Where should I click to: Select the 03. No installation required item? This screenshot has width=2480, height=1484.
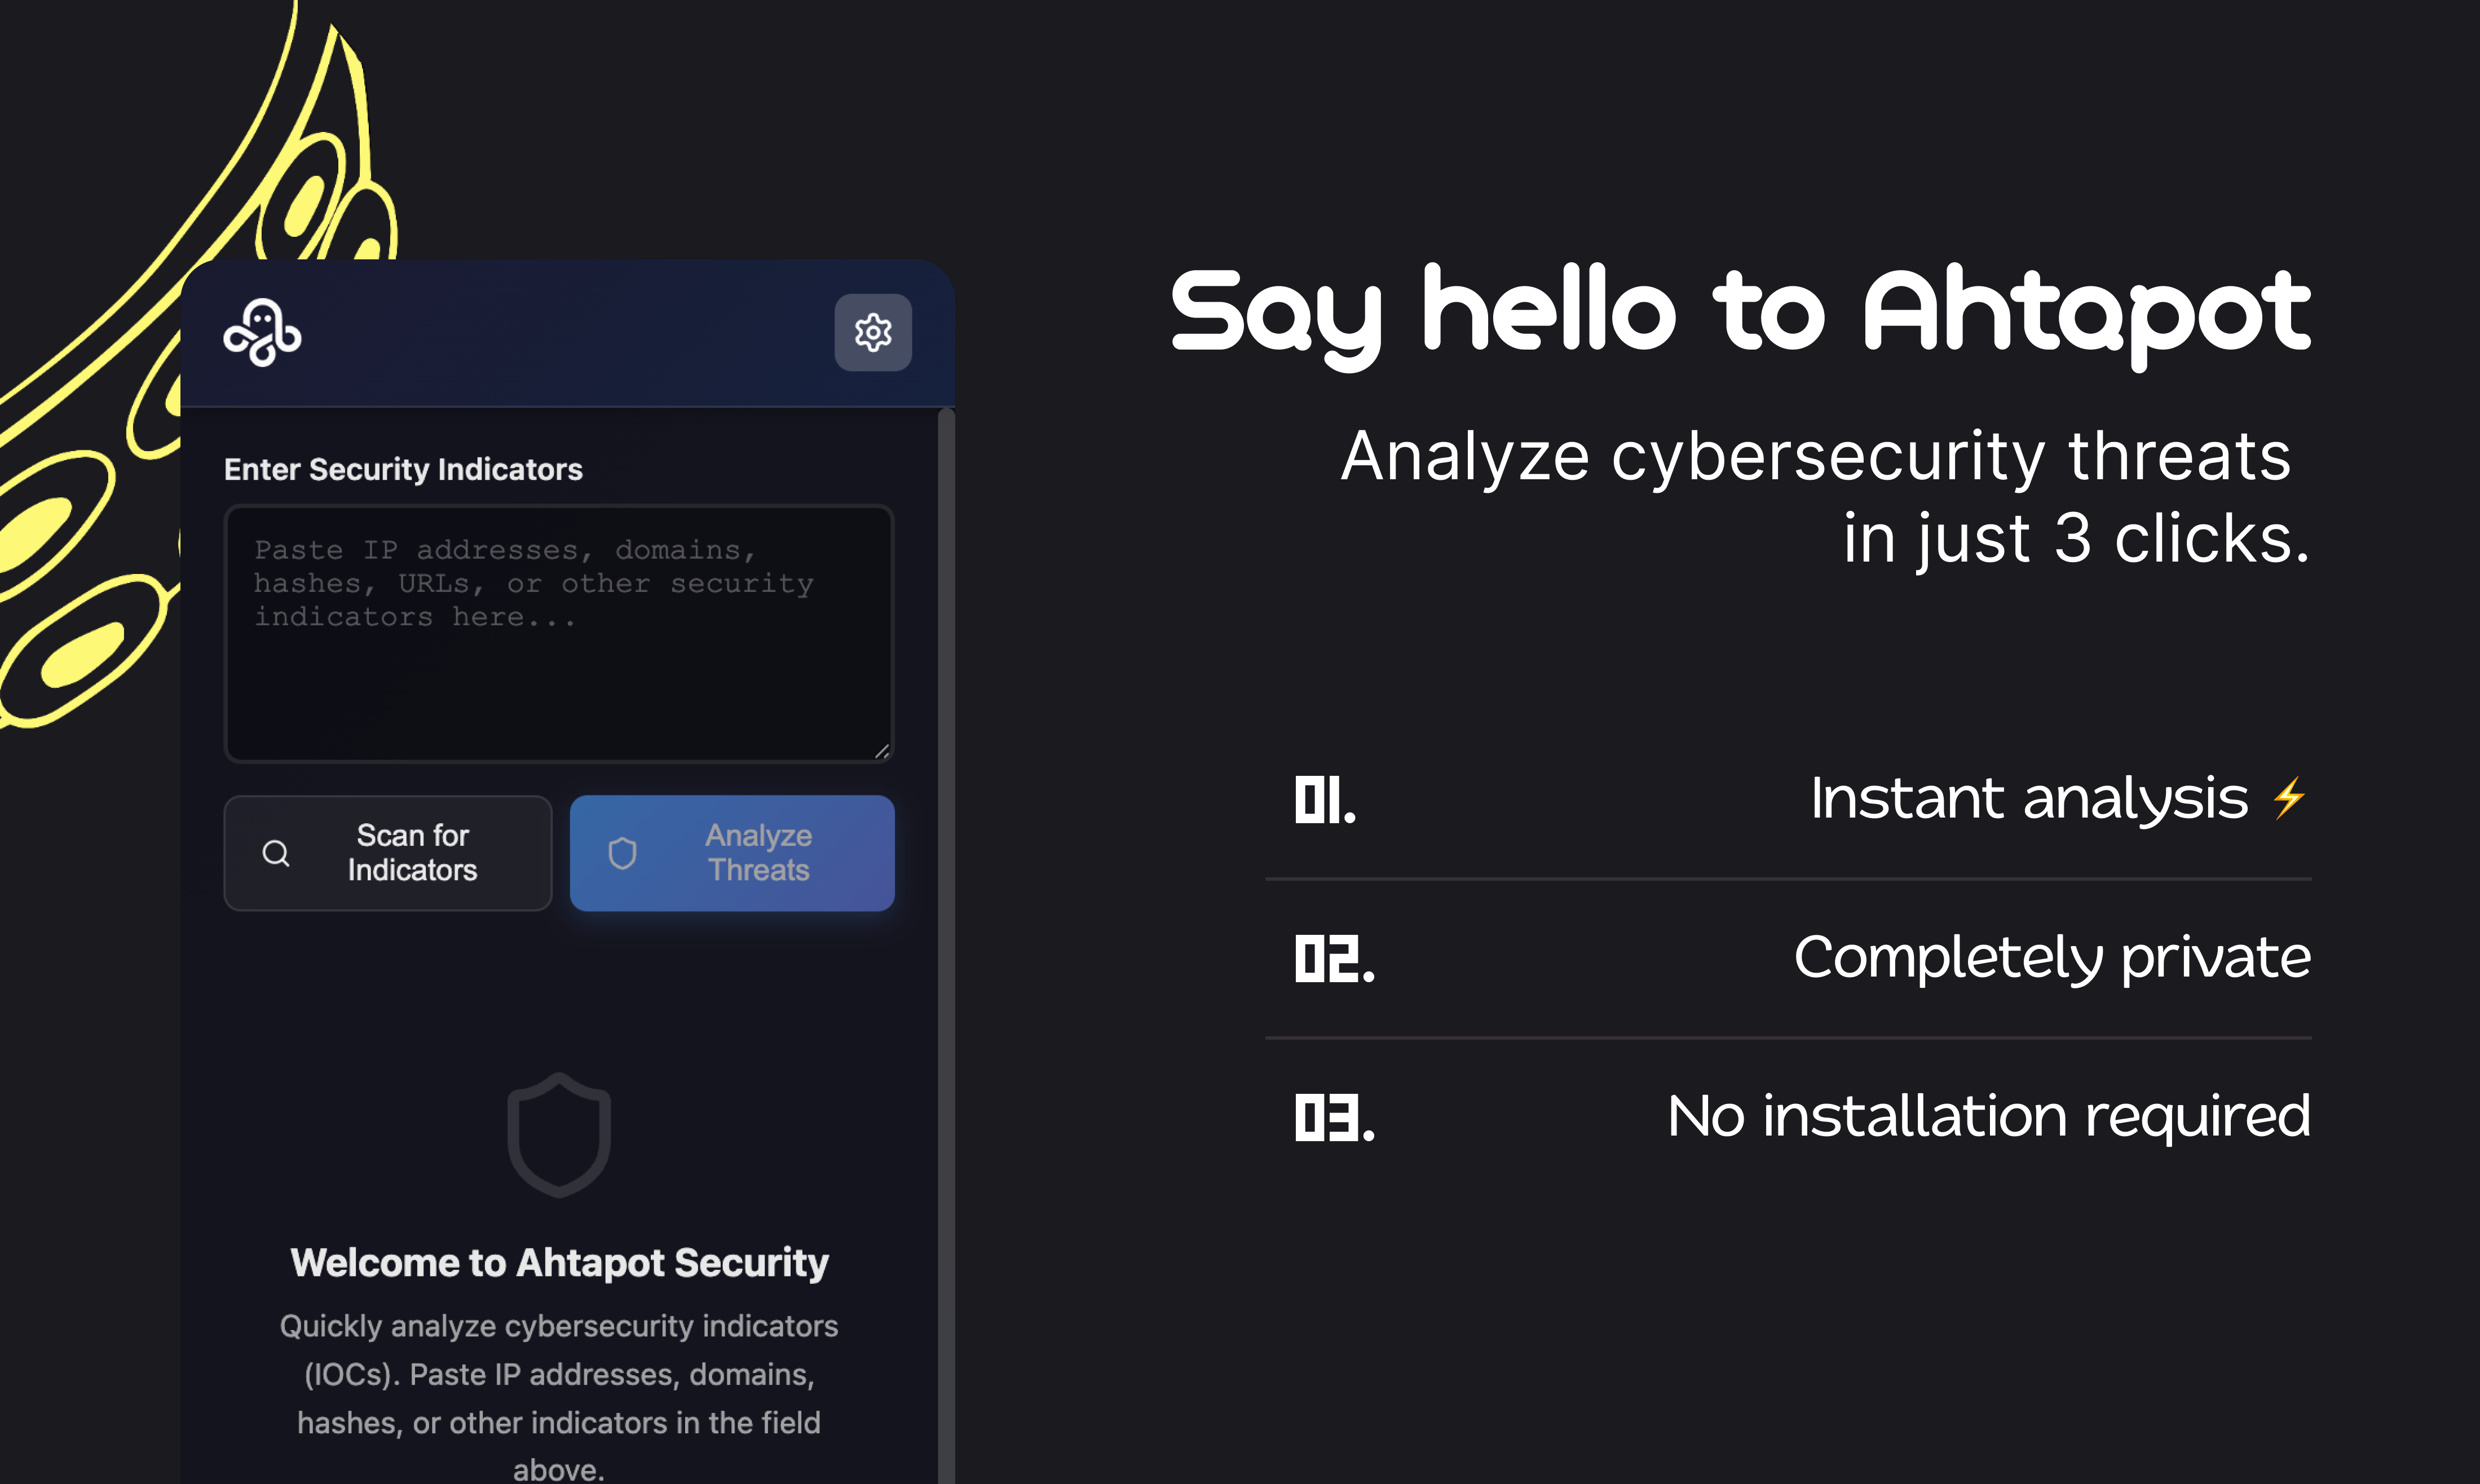pyautogui.click(x=1788, y=1117)
